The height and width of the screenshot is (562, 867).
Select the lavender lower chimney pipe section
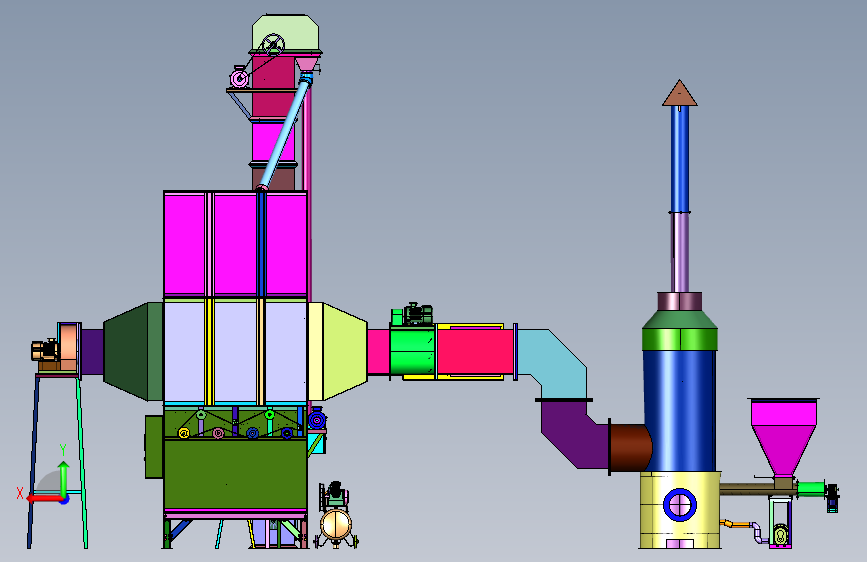680,253
